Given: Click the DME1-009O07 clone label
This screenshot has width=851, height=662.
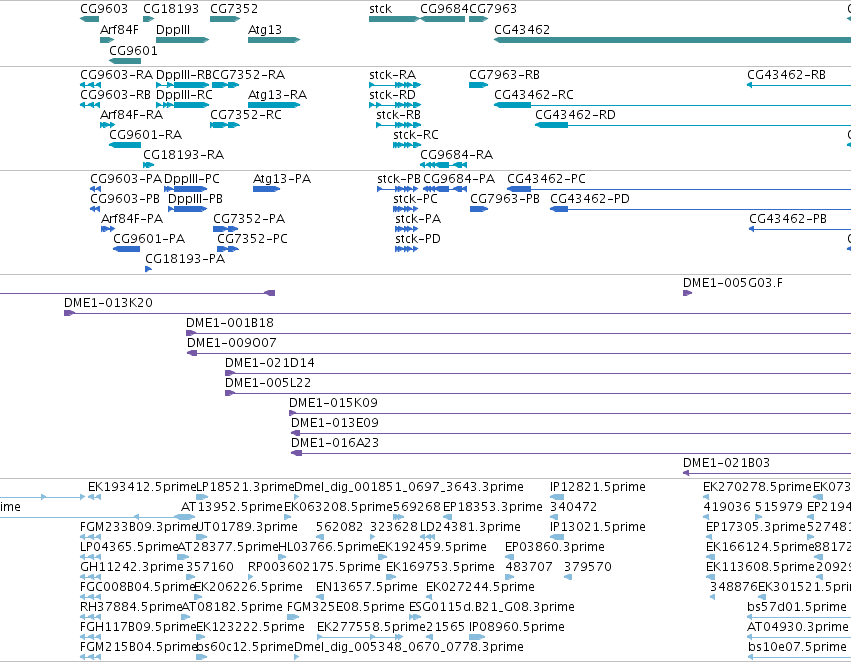Looking at the screenshot, I should [x=232, y=343].
